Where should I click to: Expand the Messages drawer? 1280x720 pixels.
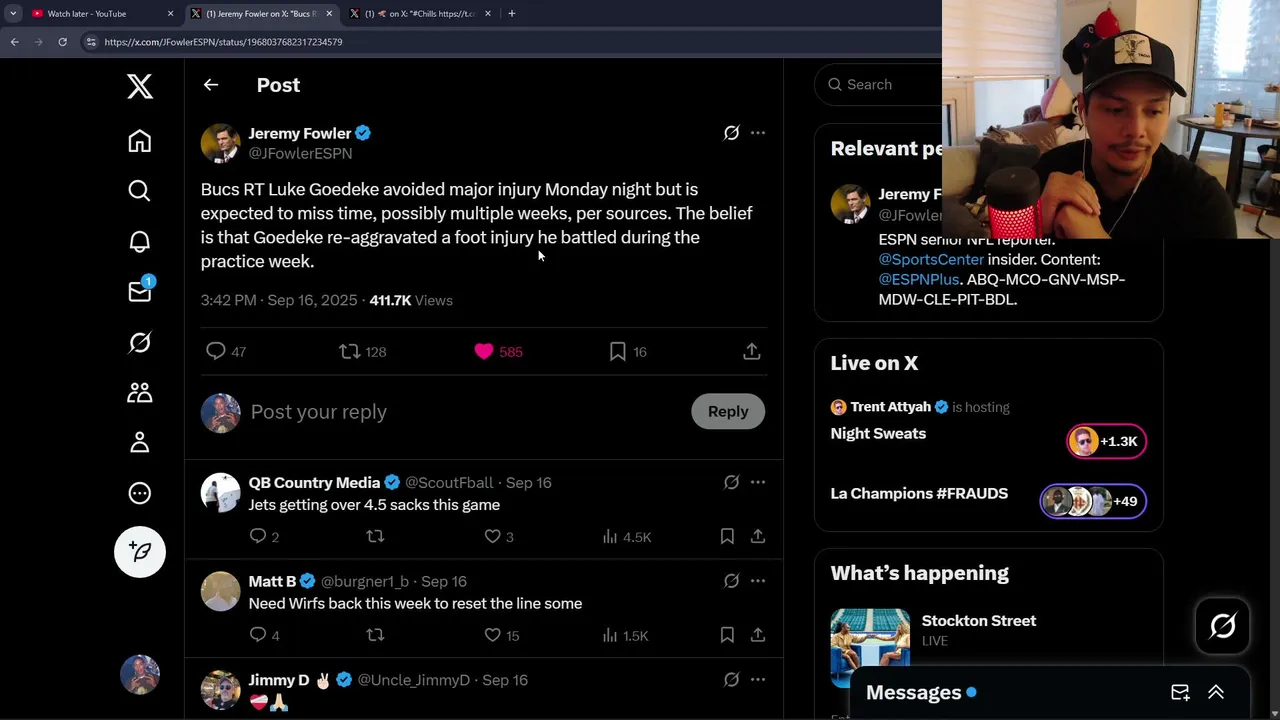click(1216, 692)
